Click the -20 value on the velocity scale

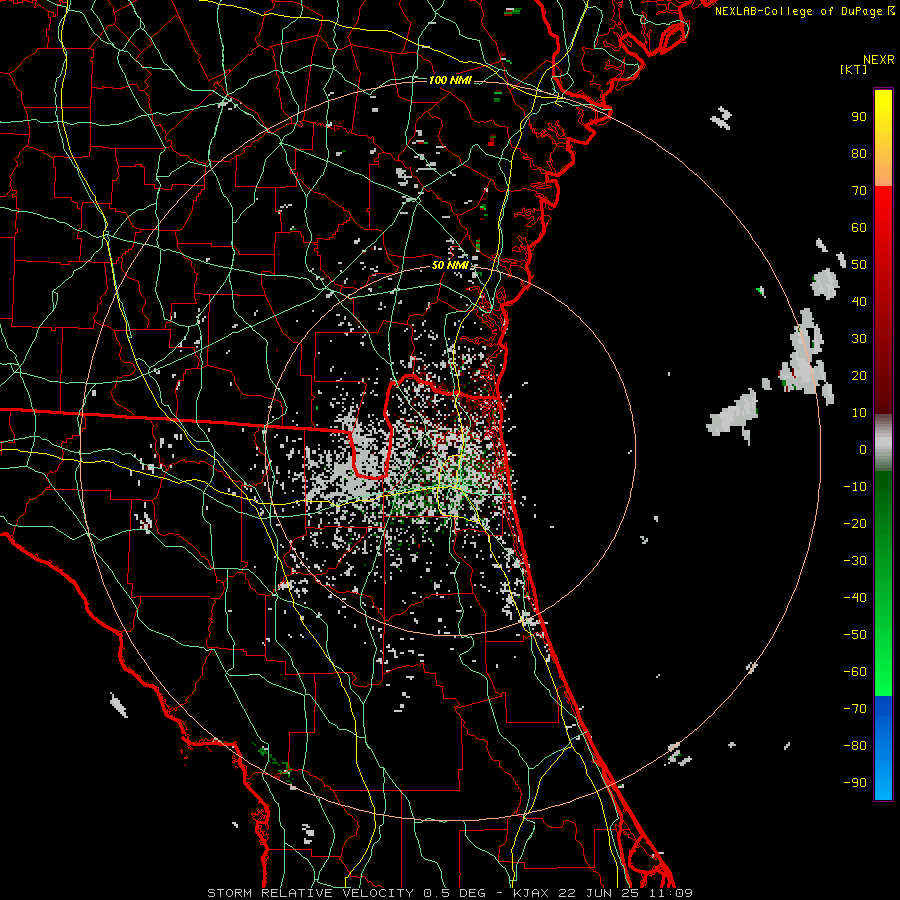(x=855, y=523)
